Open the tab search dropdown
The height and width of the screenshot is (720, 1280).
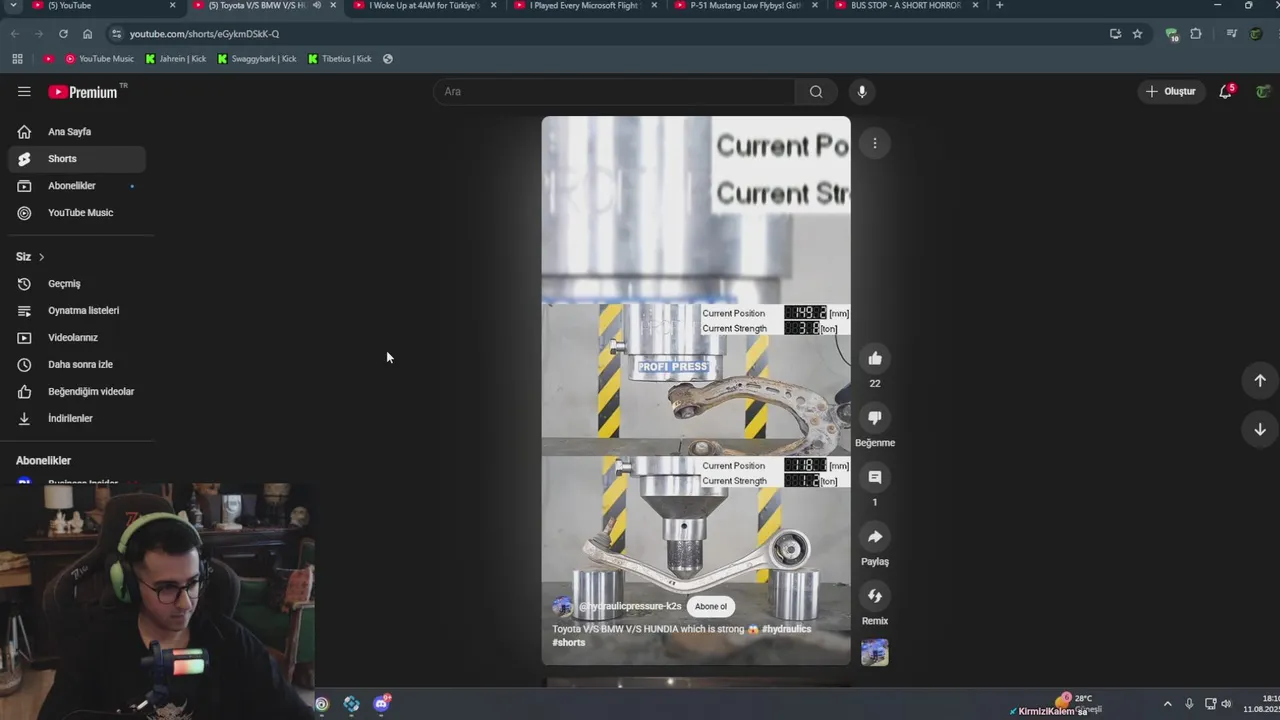point(13,5)
